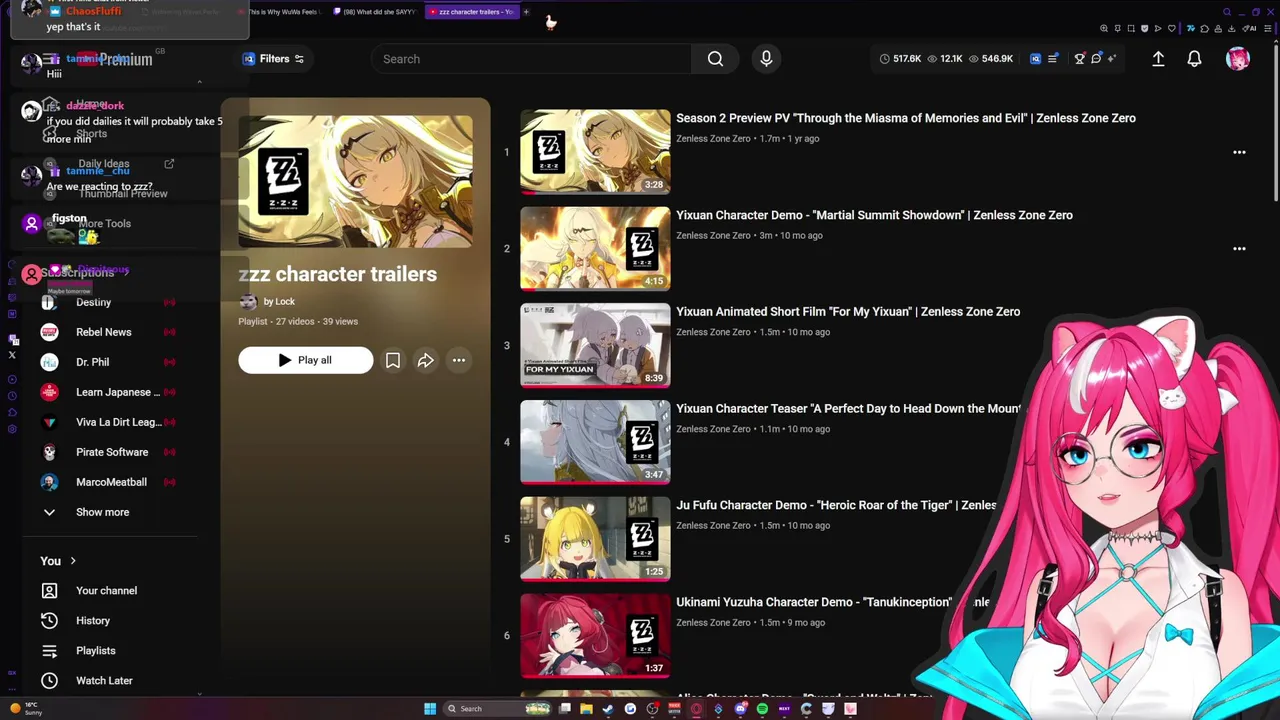This screenshot has height=720, width=1280.
Task: Click inside the YouTube search field
Action: pyautogui.click(x=530, y=59)
